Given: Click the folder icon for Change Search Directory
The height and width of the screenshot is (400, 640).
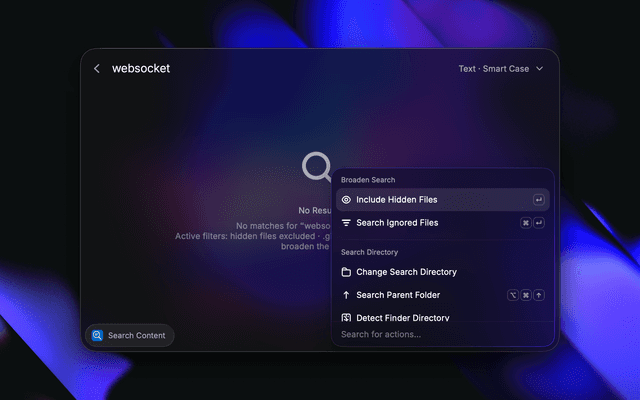Looking at the screenshot, I should tap(346, 272).
